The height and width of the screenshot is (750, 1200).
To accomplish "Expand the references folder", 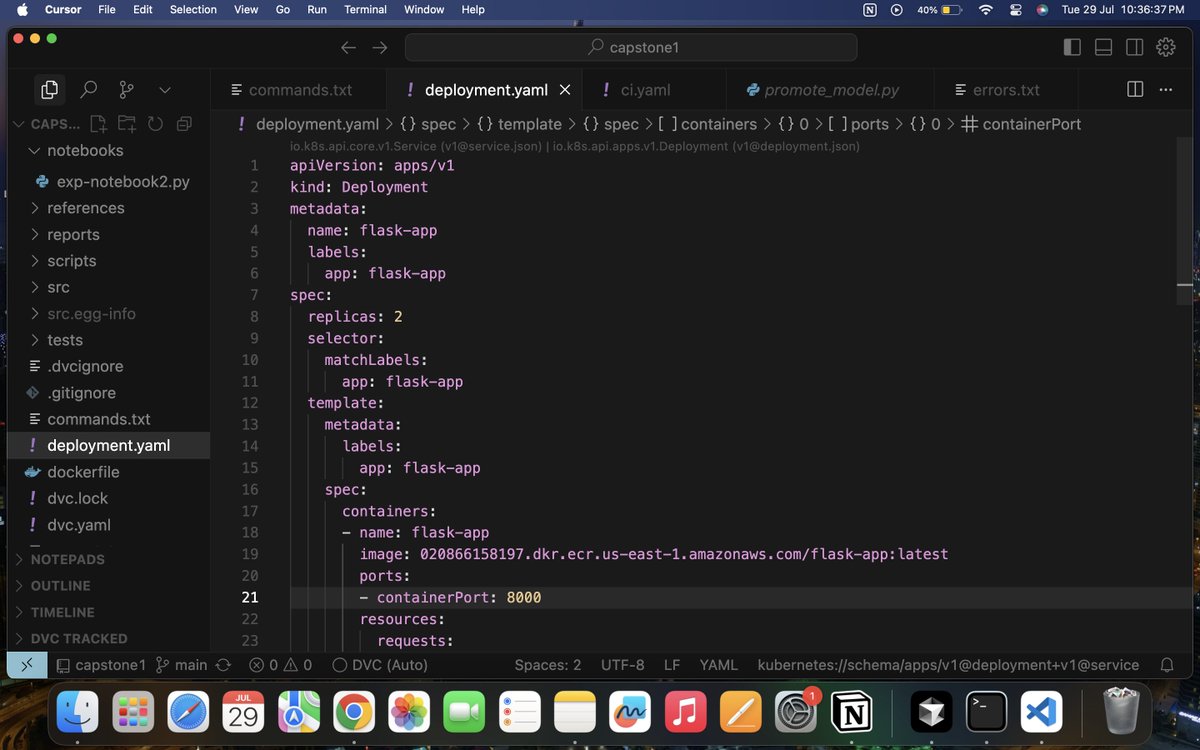I will coord(109,208).
